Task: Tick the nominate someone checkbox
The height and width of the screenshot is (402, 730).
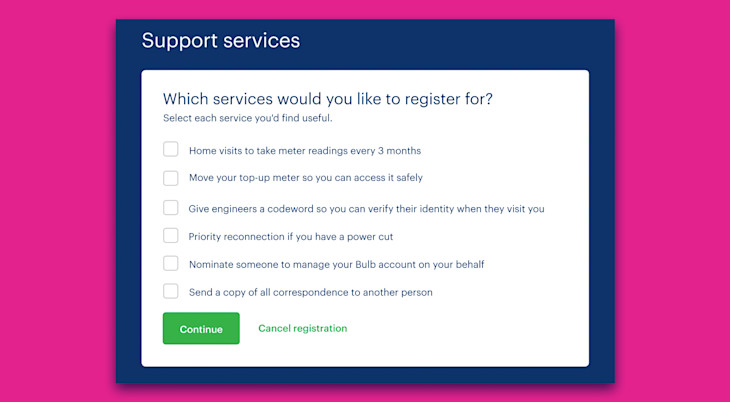Action: tap(170, 263)
